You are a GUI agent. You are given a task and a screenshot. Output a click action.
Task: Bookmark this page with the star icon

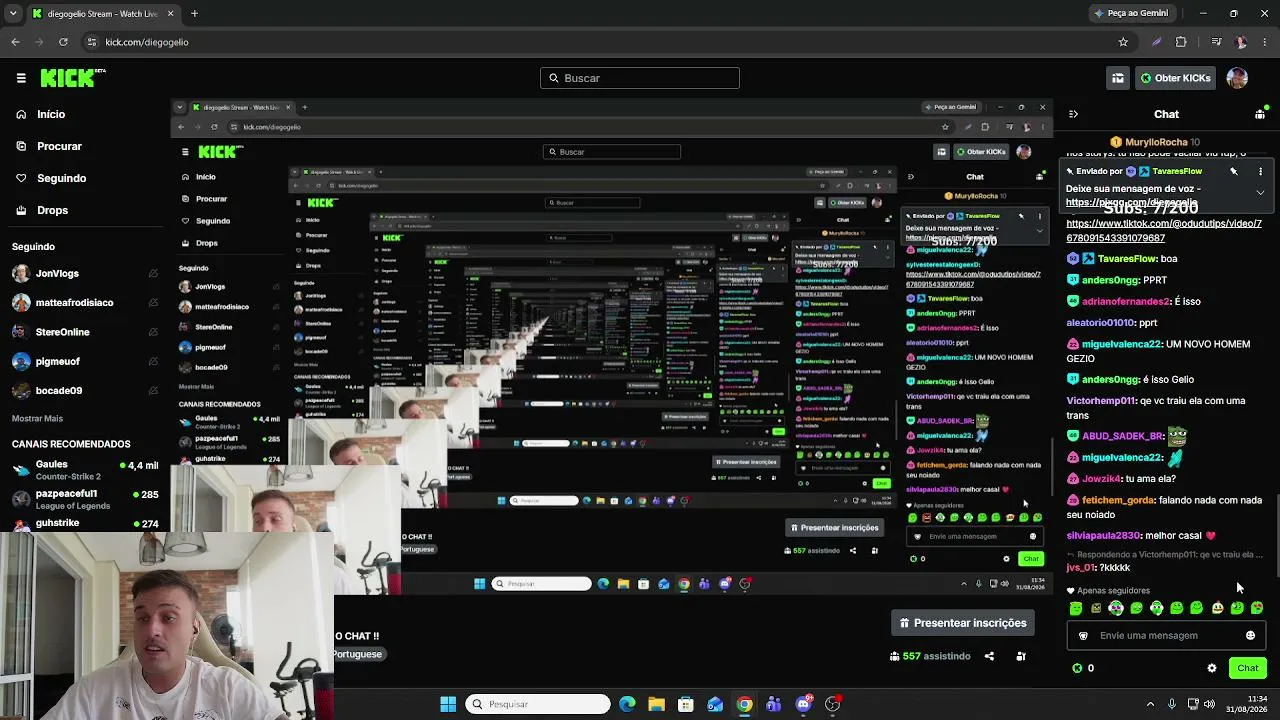click(x=1123, y=42)
